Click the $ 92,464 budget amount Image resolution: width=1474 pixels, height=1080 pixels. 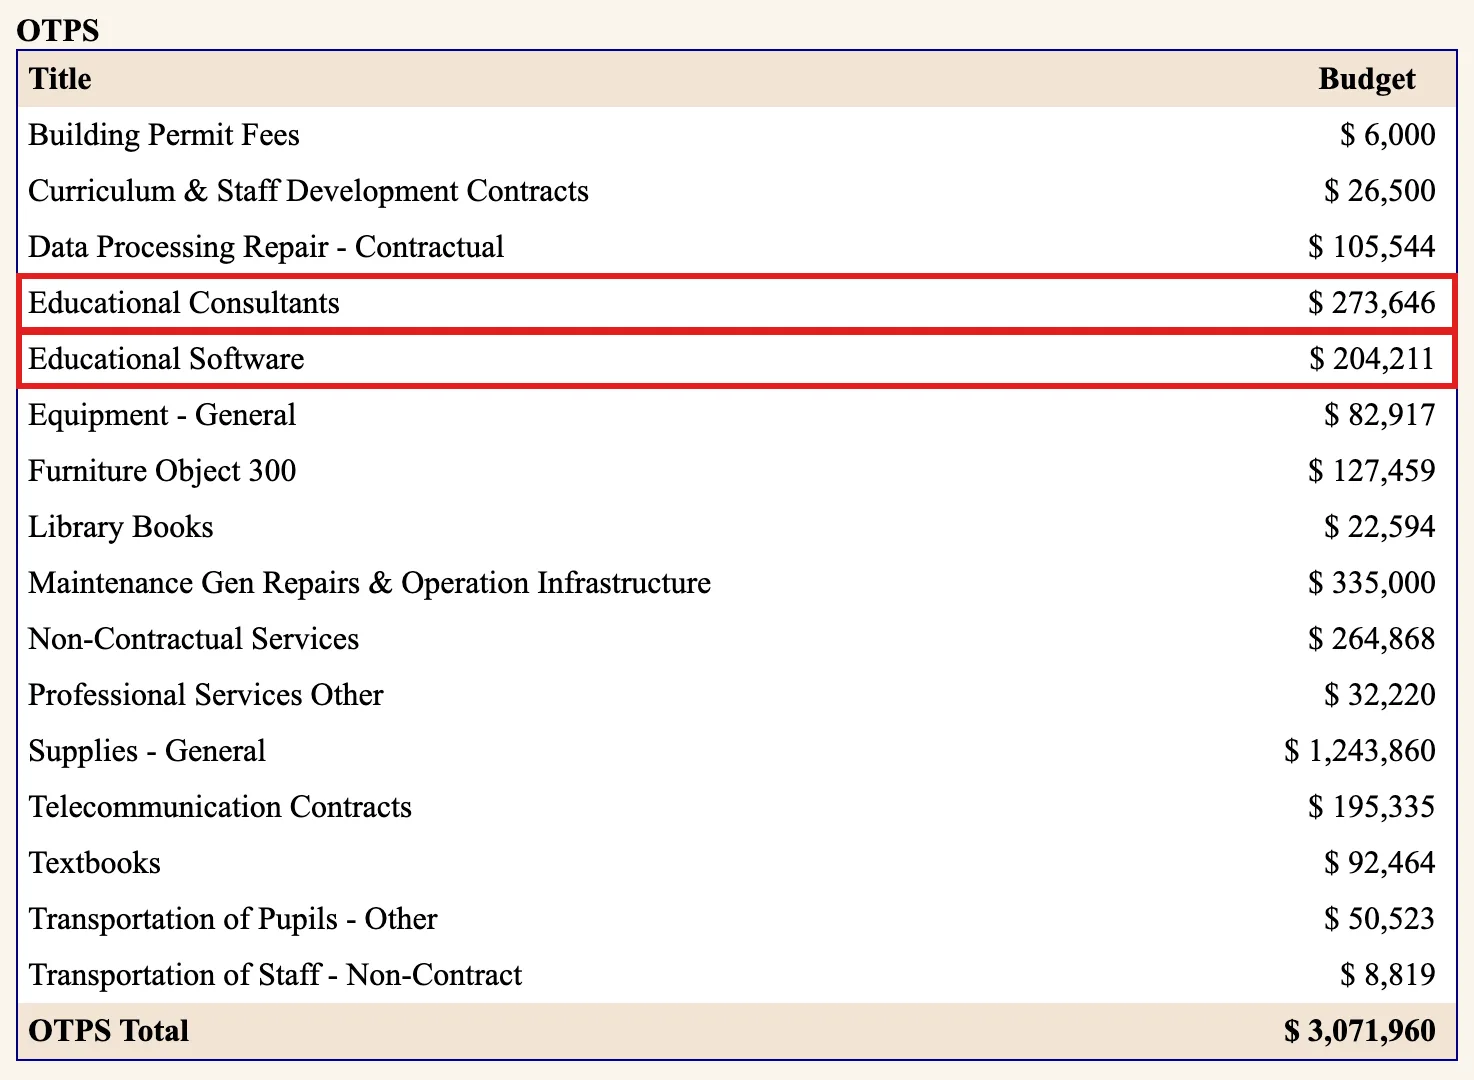pyautogui.click(x=1380, y=863)
